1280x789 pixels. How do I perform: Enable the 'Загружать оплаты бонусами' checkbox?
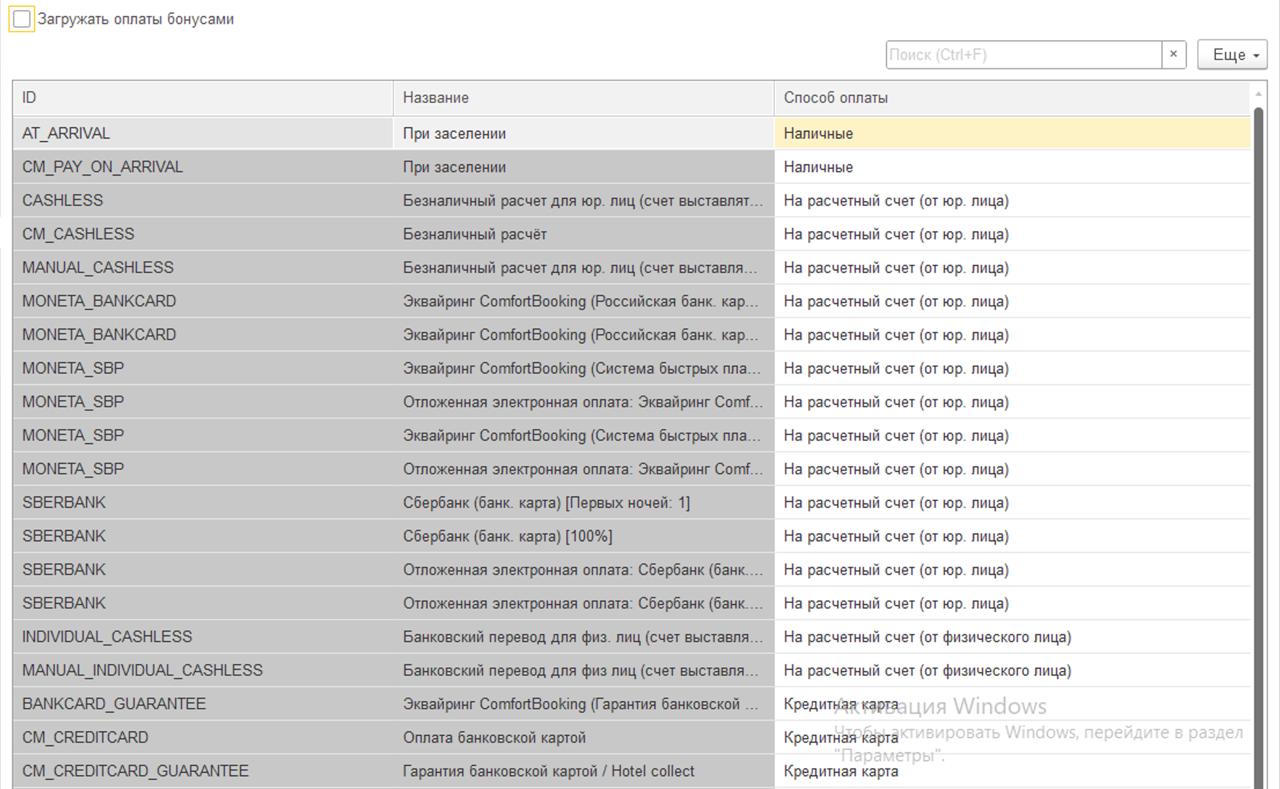(x=22, y=19)
